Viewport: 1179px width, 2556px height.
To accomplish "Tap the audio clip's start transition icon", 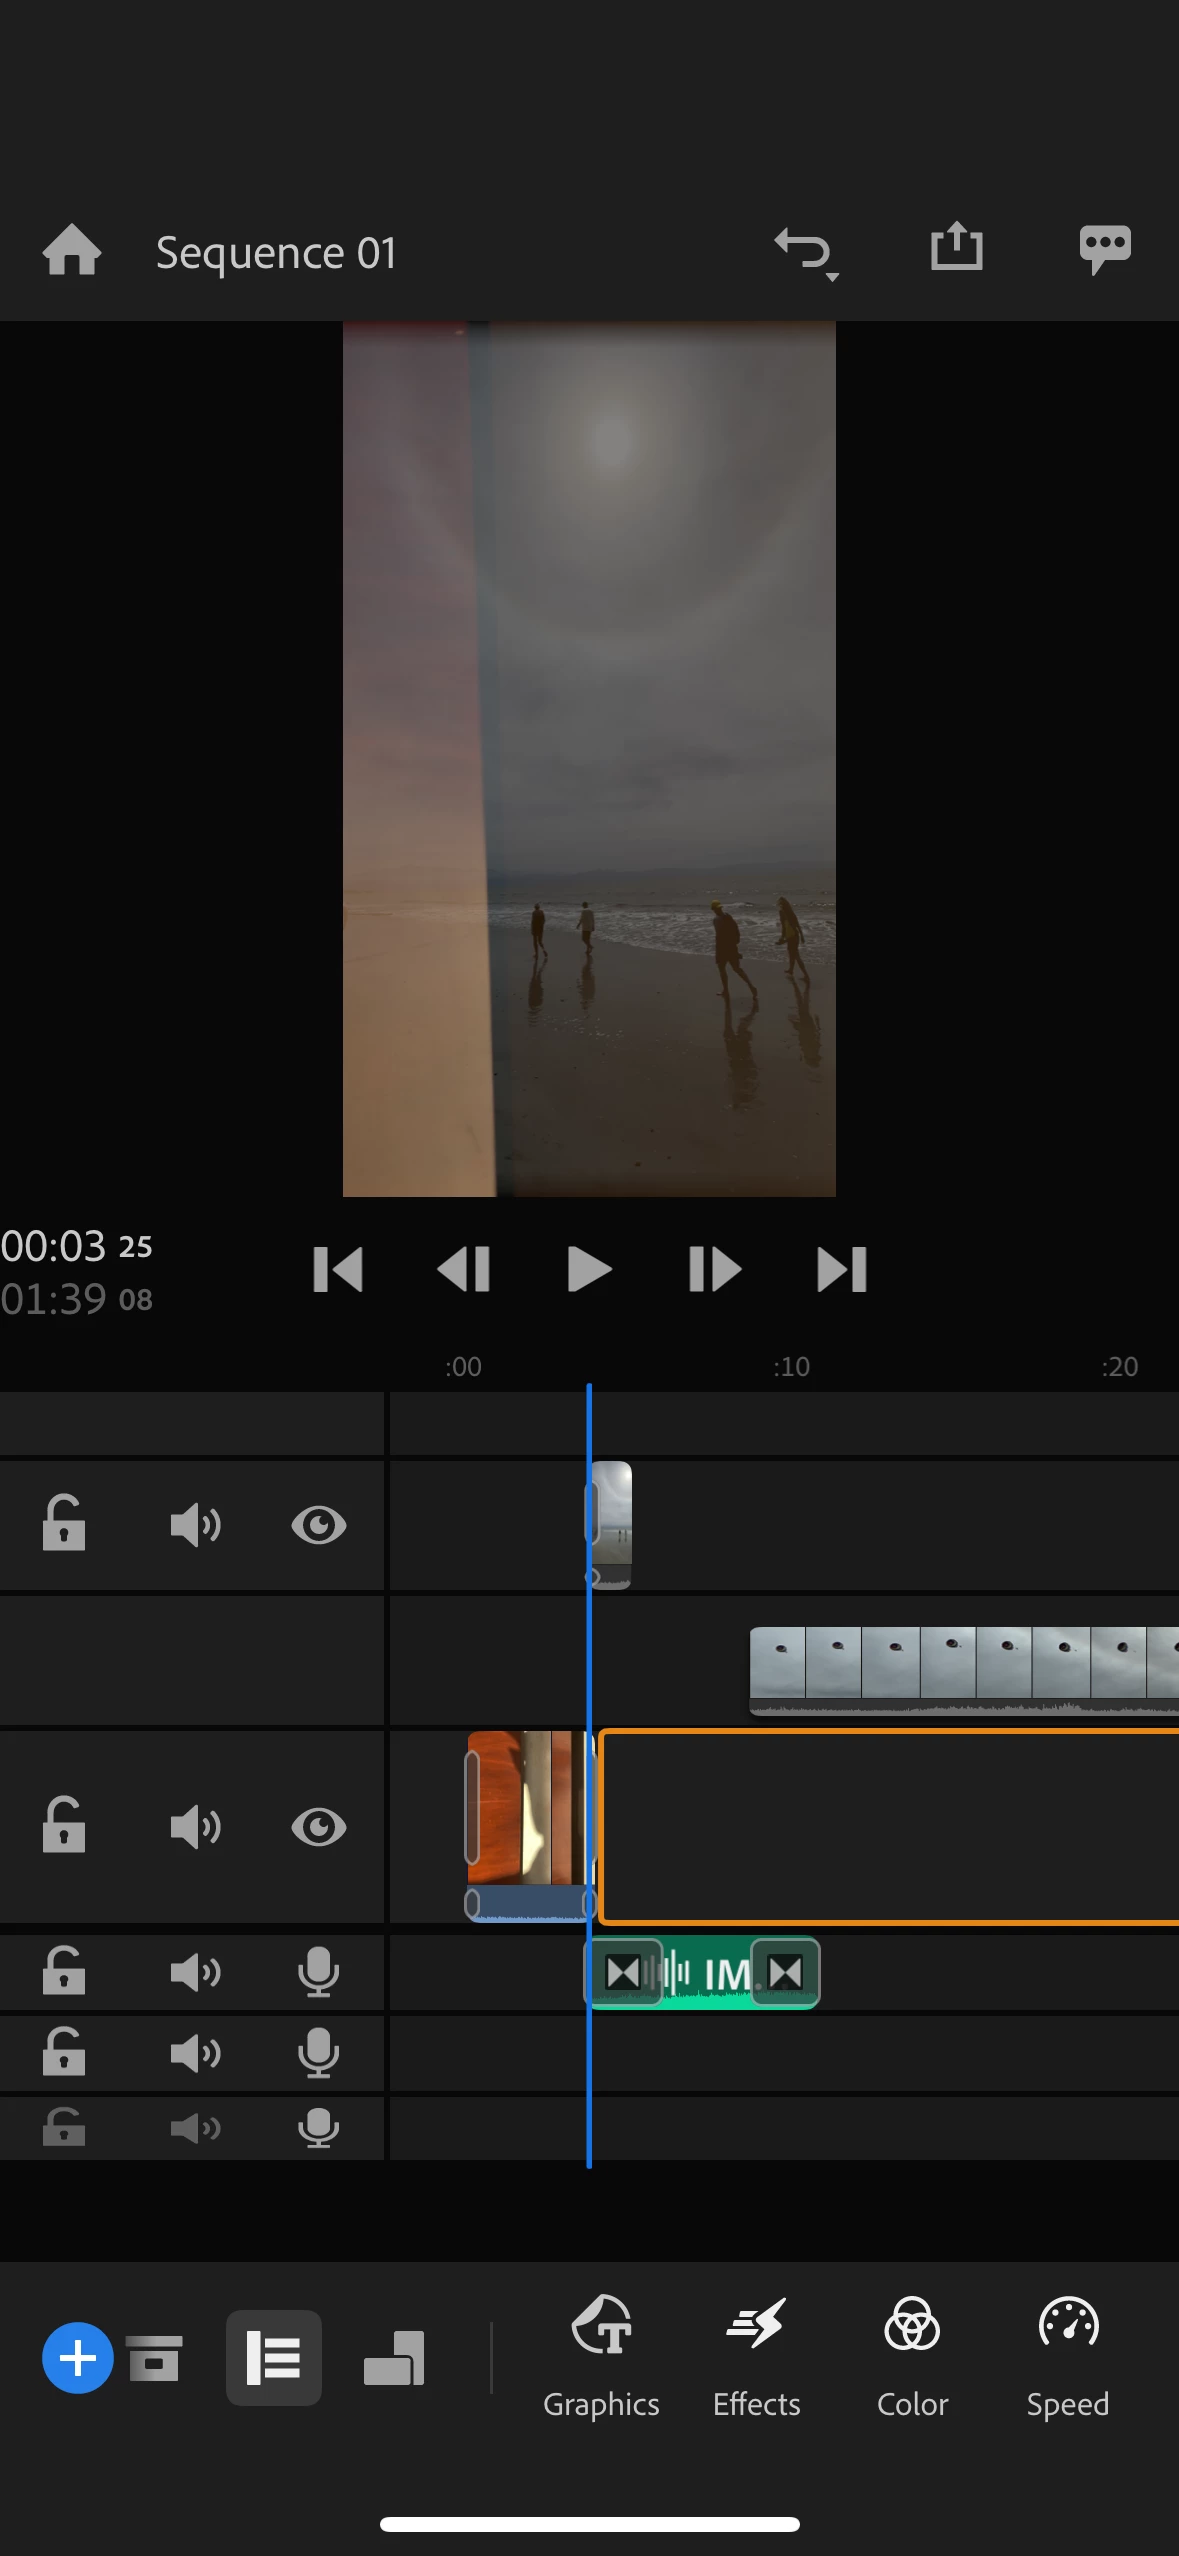I will pos(623,1973).
